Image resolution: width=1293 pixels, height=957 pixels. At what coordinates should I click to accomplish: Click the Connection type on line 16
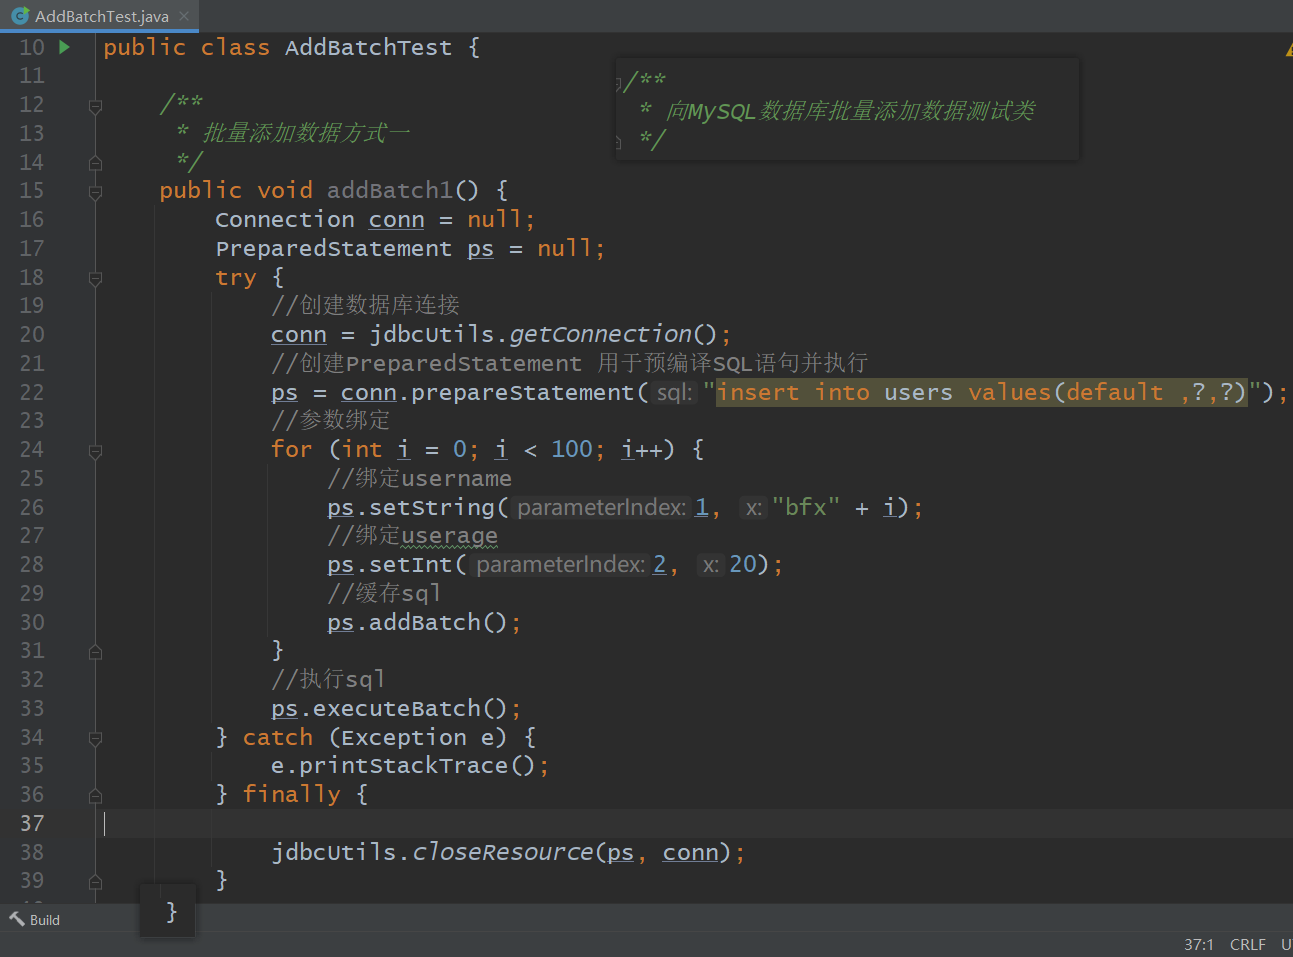[285, 220]
